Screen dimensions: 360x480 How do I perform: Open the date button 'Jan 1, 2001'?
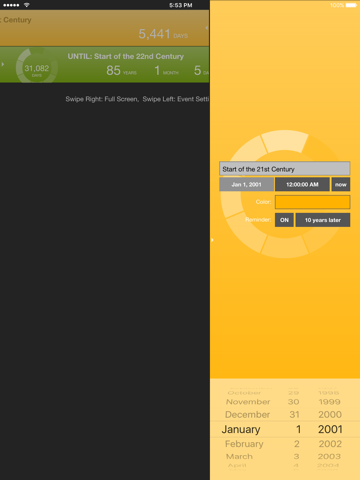(x=246, y=184)
